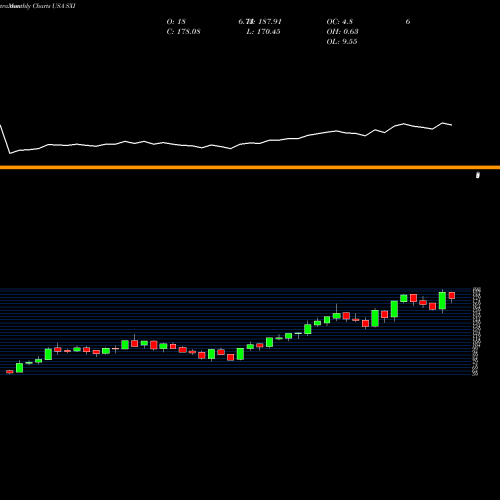Click the 'OC: 4.8' value
The height and width of the screenshot is (500, 500).
(340, 22)
